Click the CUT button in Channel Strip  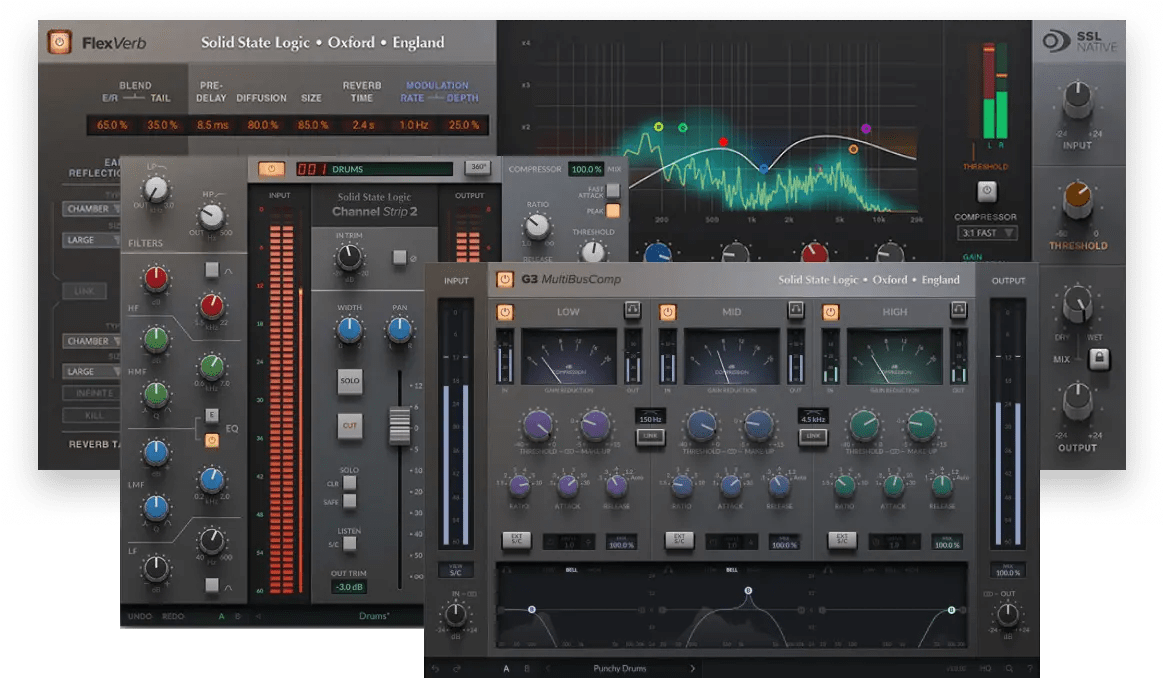350,426
